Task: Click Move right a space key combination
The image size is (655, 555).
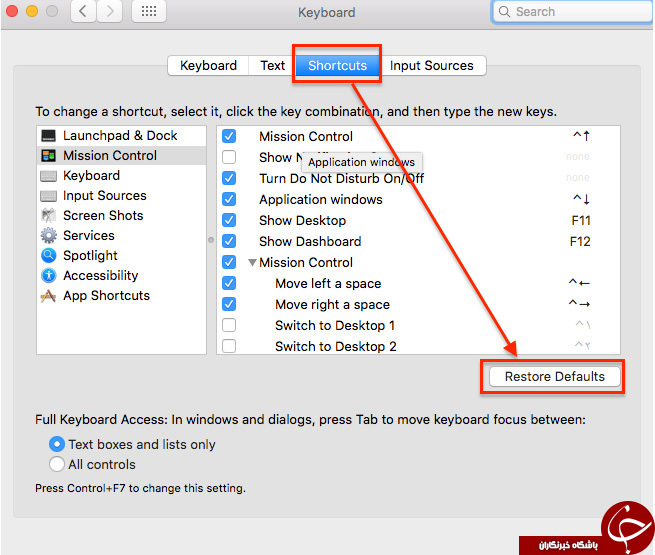Action: (x=579, y=304)
